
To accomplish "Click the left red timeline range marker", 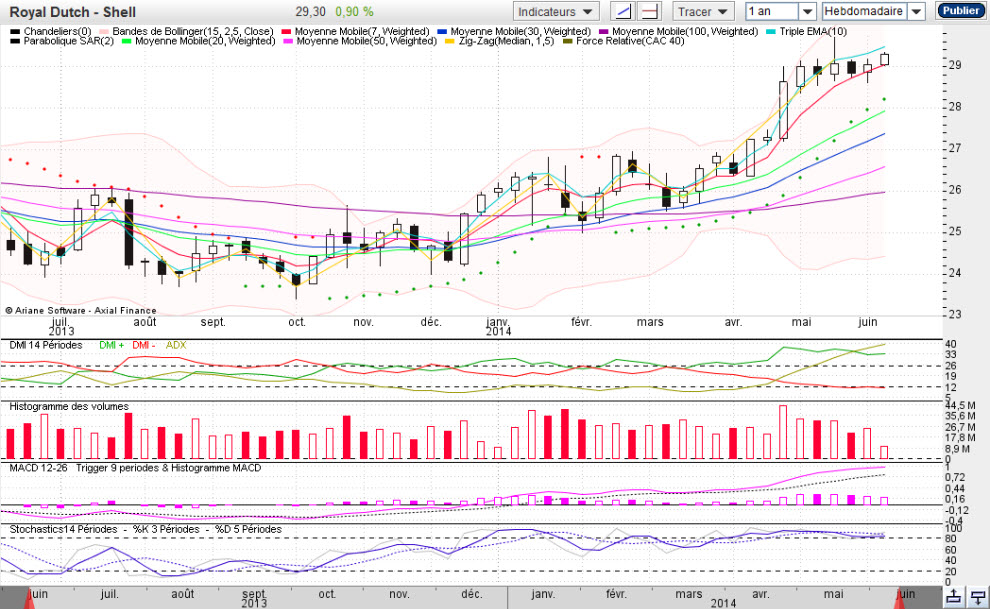I will tap(29, 598).
